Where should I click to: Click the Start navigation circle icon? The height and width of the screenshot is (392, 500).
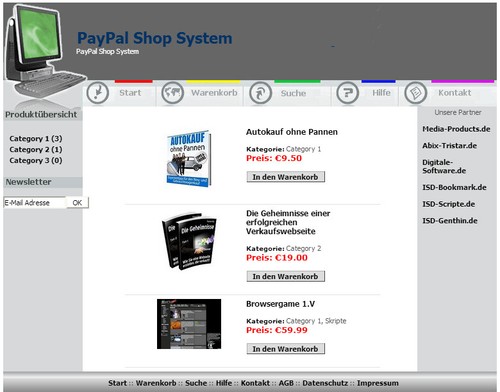[x=97, y=93]
